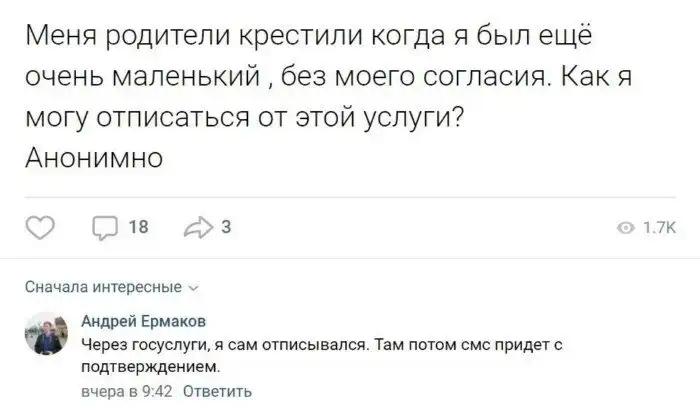700x407 pixels.
Task: Click the comment text starting "Через госуслуги"
Action: click(x=250, y=345)
